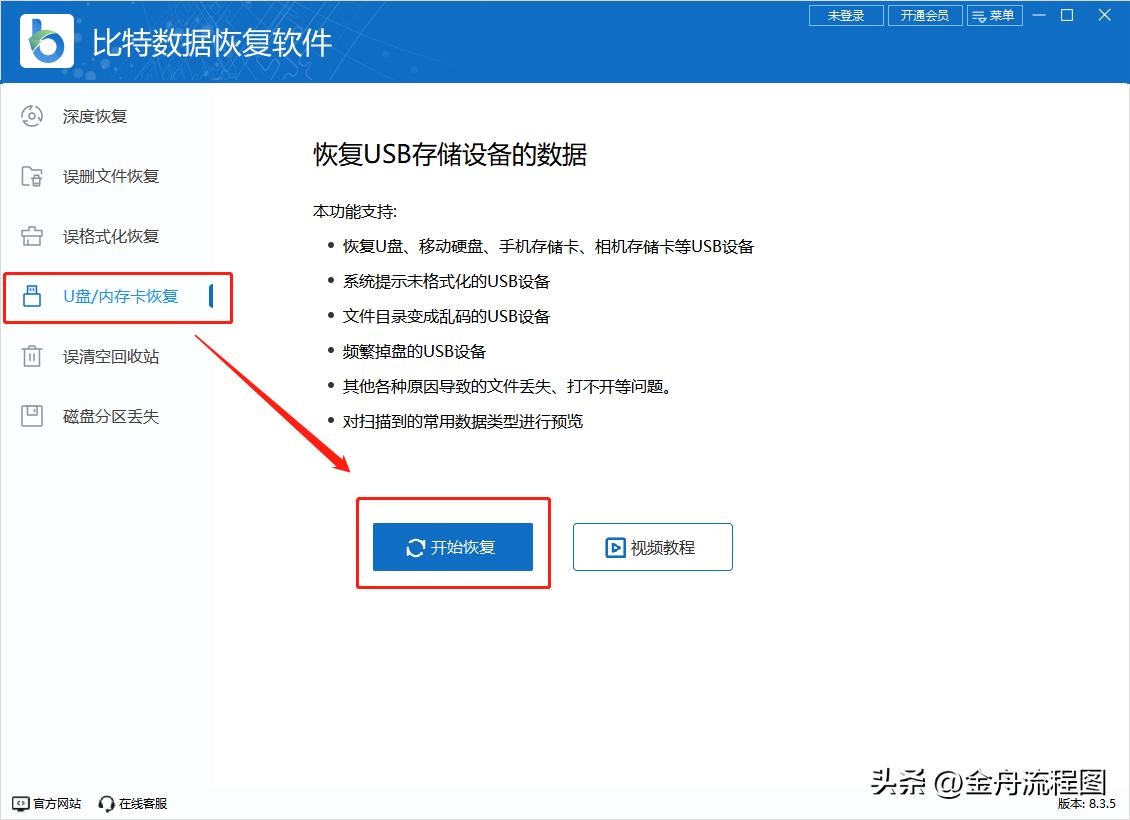Screen dimensions: 1130x820
Task: Click the 在线客服 headset icon
Action: tap(105, 803)
